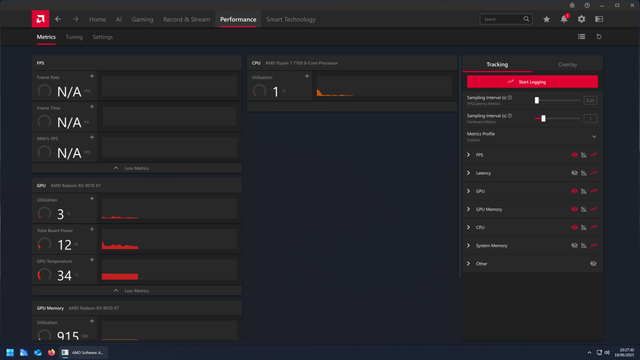Image resolution: width=640 pixels, height=360 pixels.
Task: Reset metrics with the reset arrow icon
Action: tap(599, 37)
